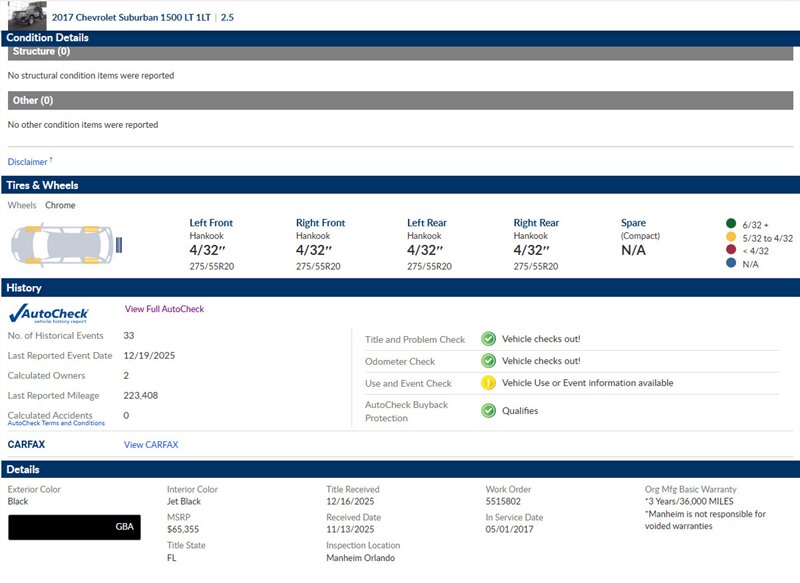Click the car tire diagram icon

click(65, 244)
